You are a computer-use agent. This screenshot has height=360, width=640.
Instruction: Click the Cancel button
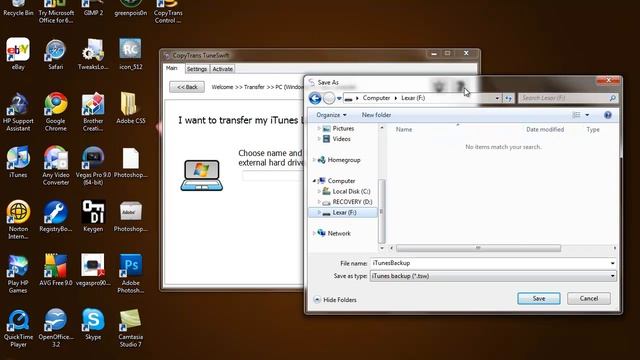(589, 299)
